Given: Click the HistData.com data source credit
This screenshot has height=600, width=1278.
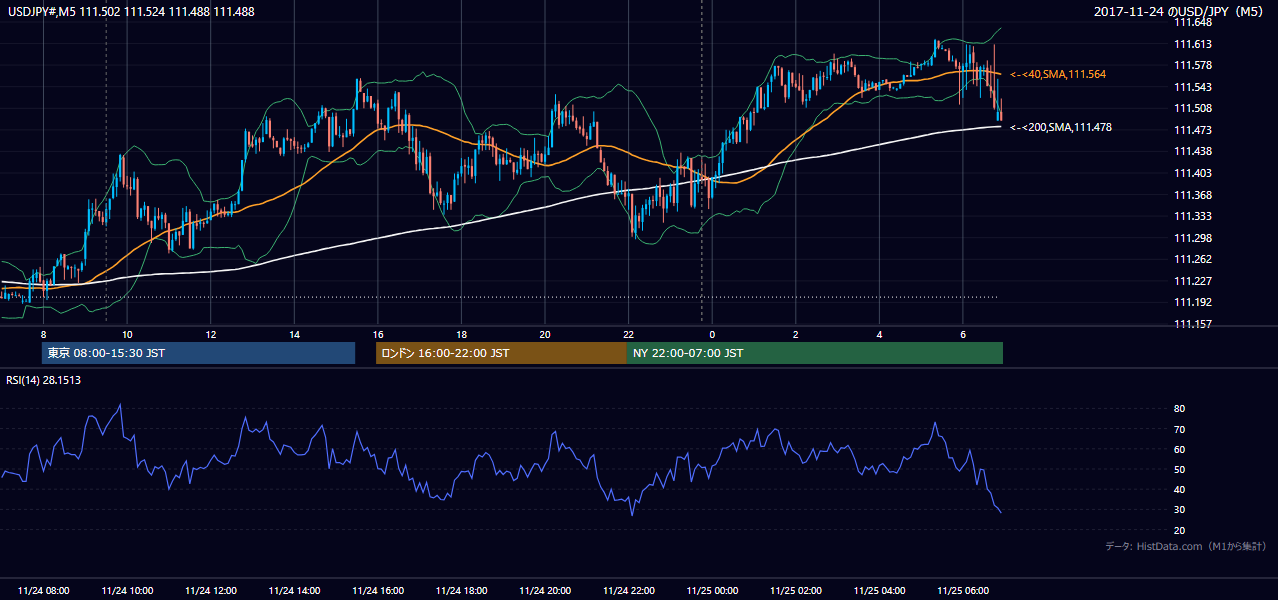Looking at the screenshot, I should pyautogui.click(x=1186, y=546).
